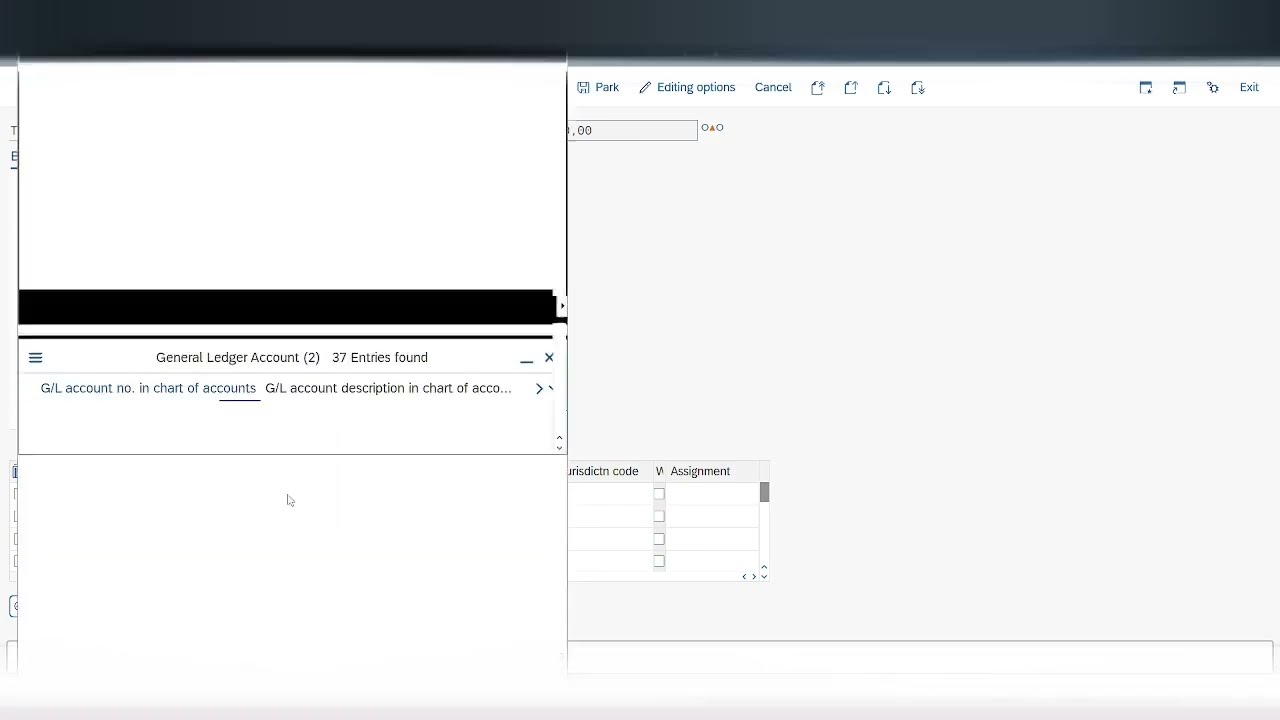Click table scroll left arrow
This screenshot has height=720, width=1280.
(x=745, y=576)
